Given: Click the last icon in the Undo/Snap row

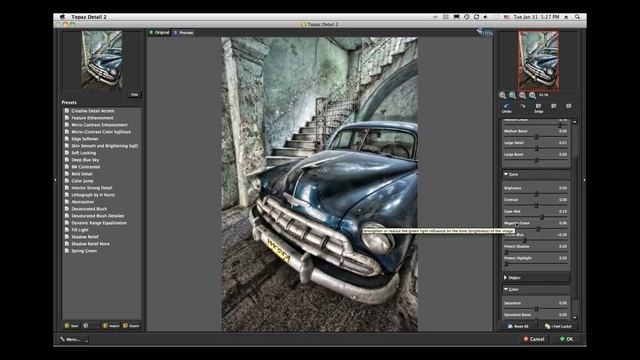Looking at the screenshot, I should coord(569,106).
